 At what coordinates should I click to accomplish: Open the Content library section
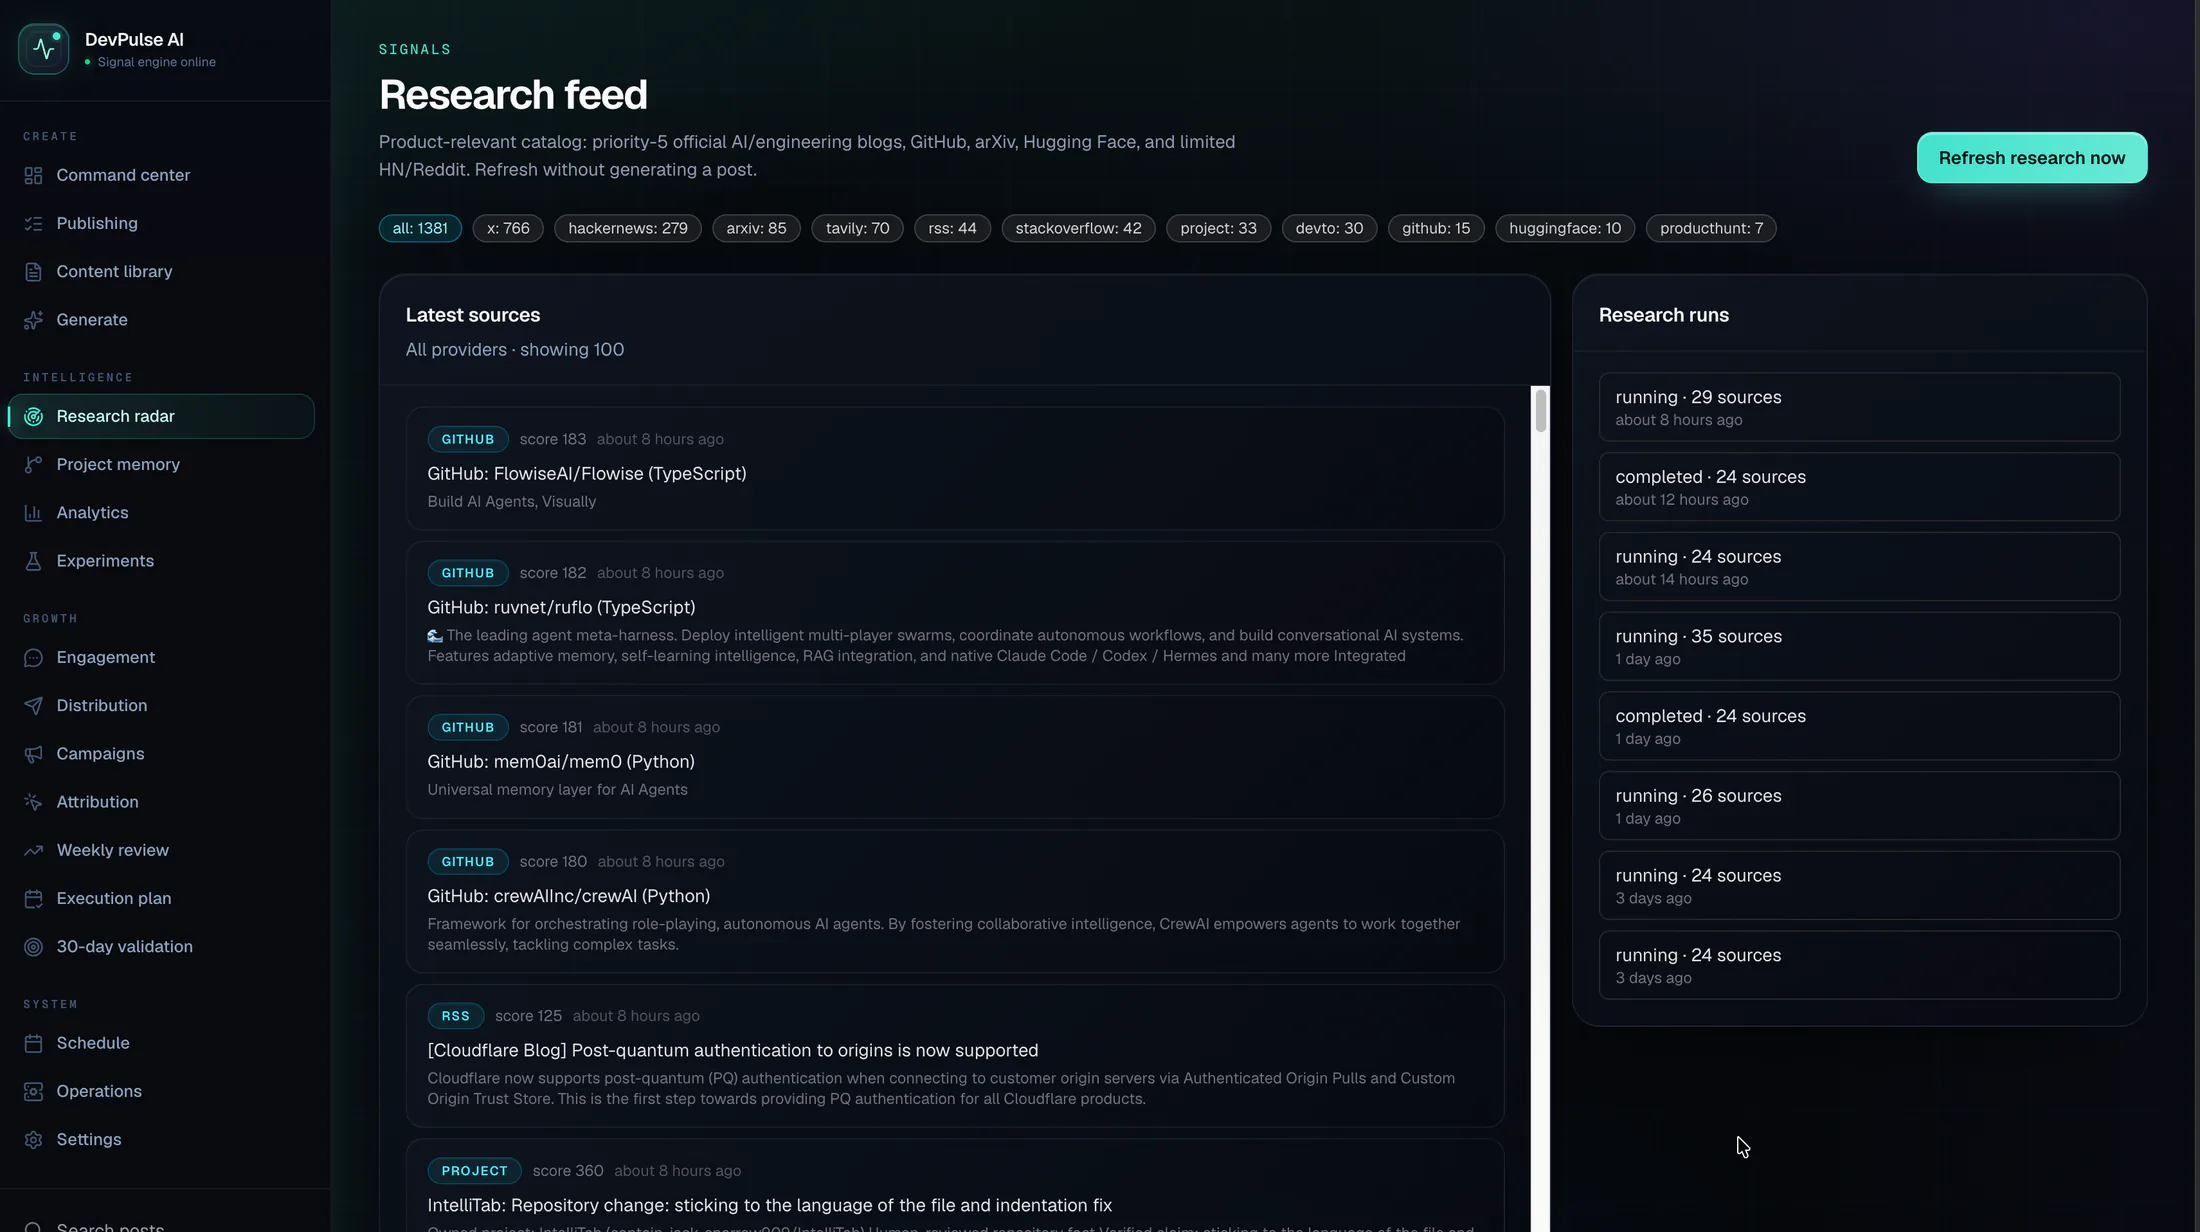point(161,272)
